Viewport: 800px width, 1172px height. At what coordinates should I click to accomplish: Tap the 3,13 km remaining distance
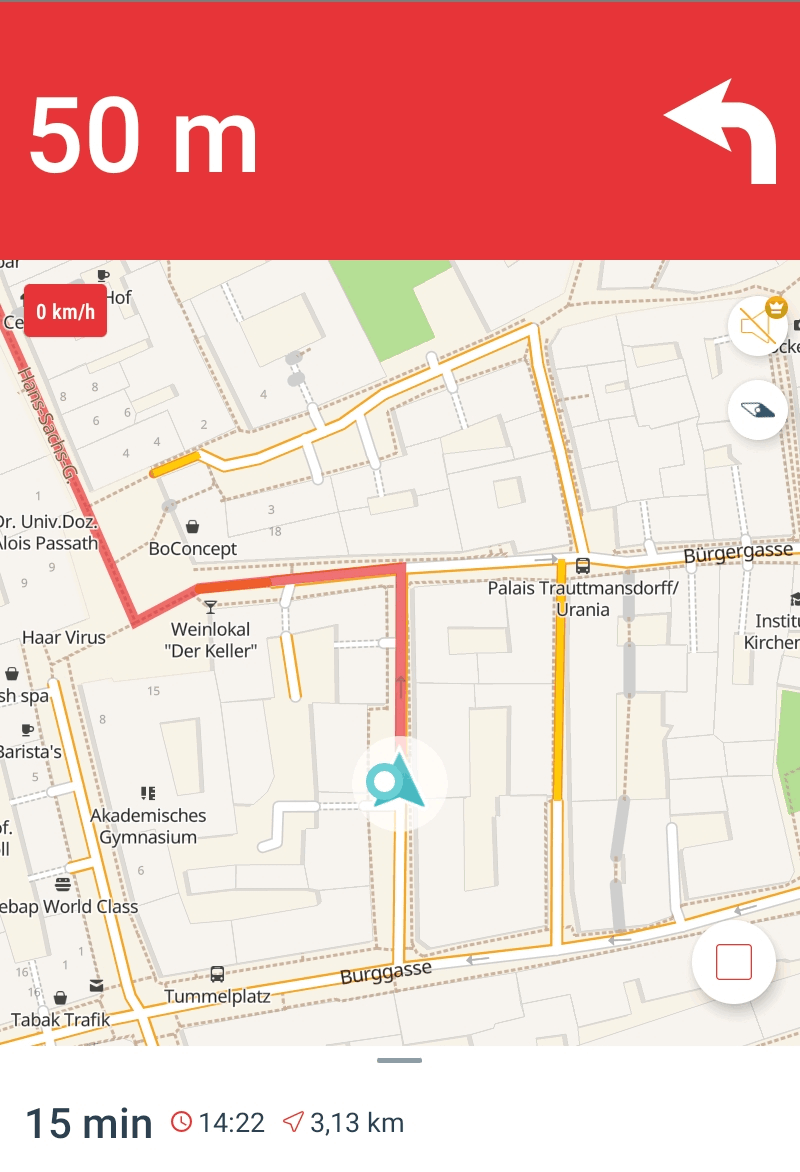coord(344,1123)
